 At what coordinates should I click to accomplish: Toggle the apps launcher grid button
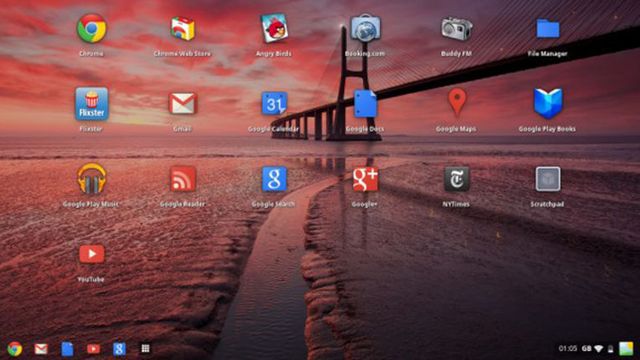tap(145, 348)
